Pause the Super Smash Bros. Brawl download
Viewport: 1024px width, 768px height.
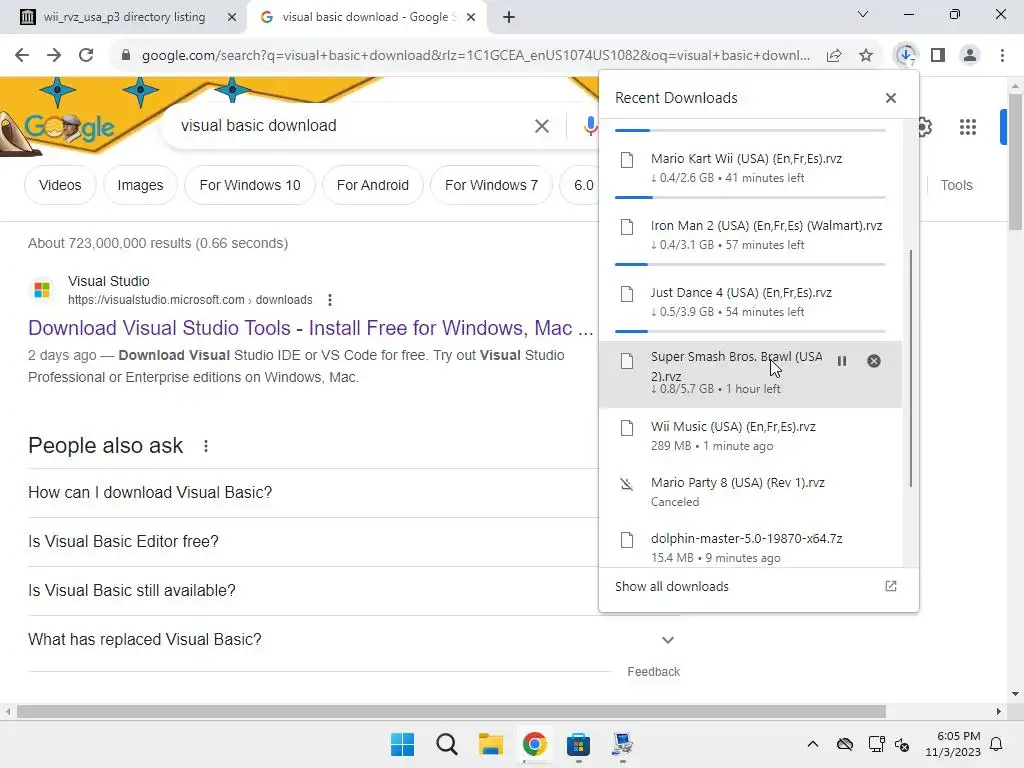tap(842, 361)
